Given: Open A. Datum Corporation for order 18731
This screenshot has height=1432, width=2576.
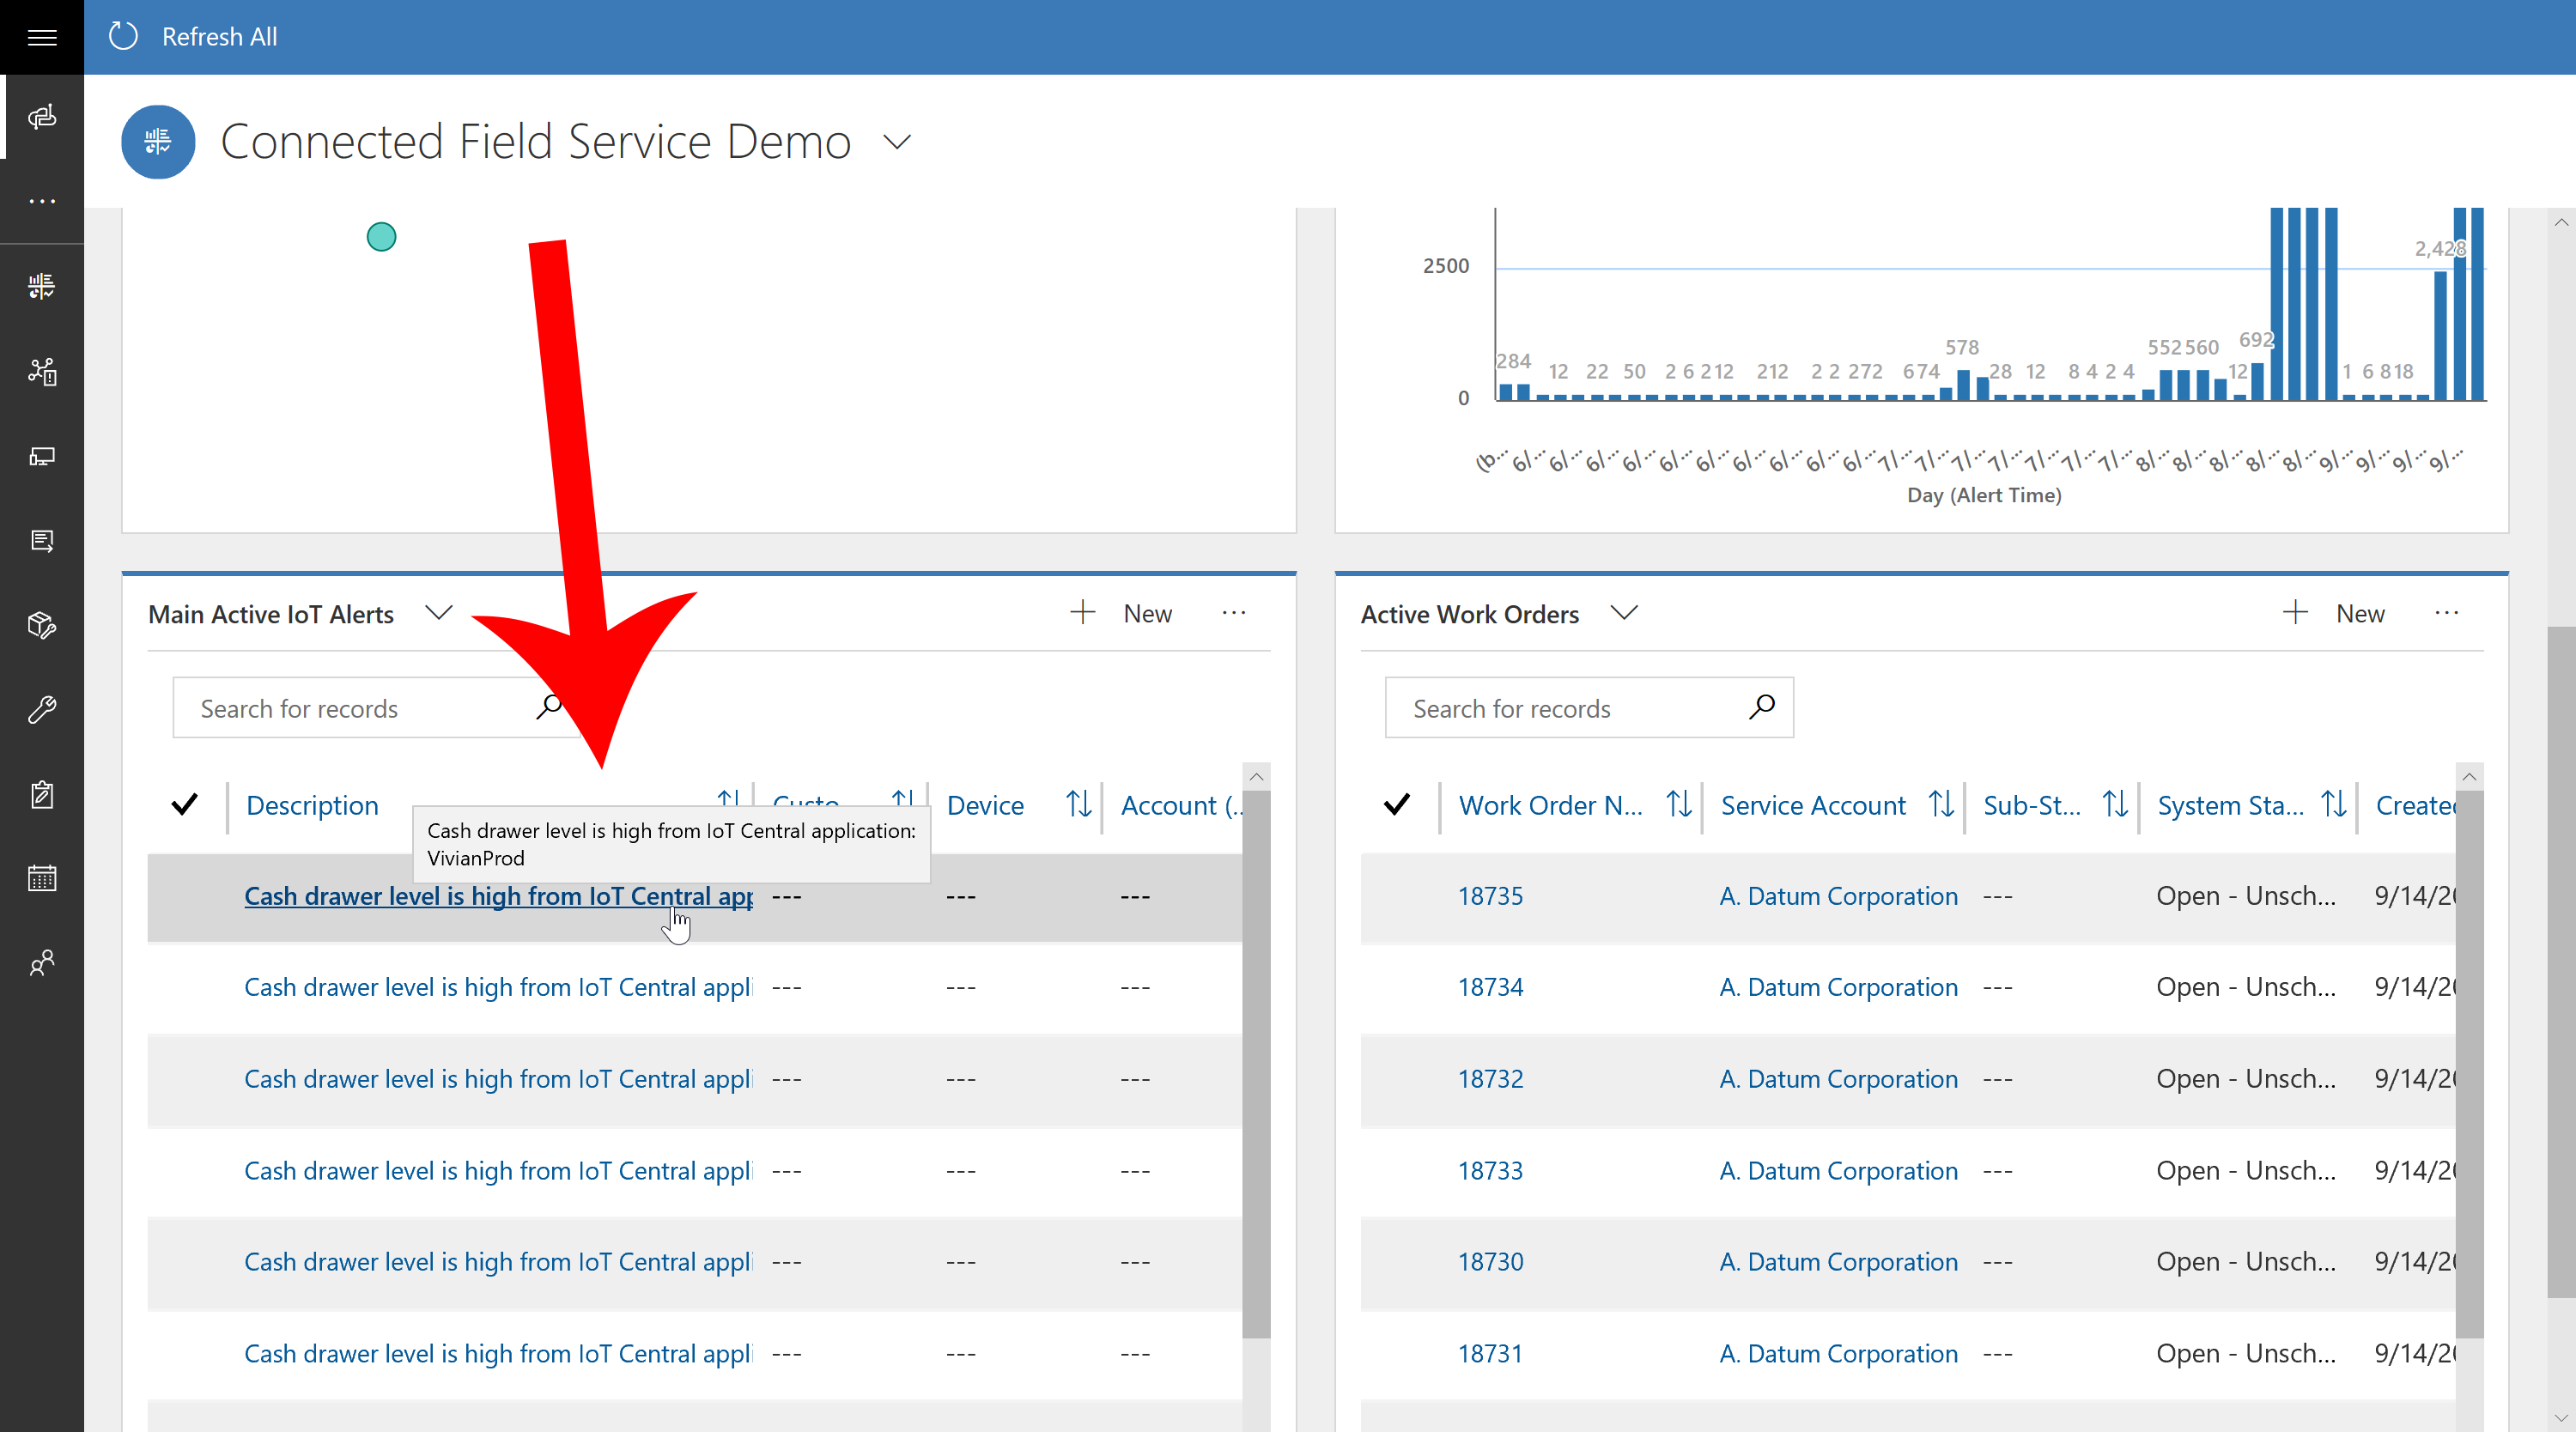Looking at the screenshot, I should 1838,1353.
